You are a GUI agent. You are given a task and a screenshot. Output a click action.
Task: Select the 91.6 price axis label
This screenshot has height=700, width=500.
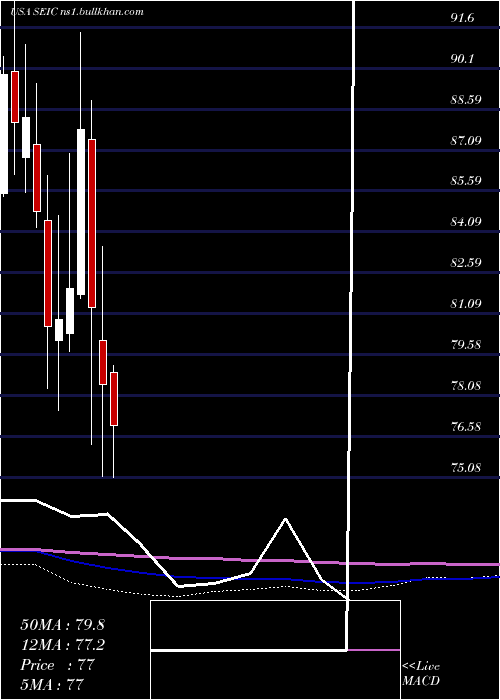[462, 18]
